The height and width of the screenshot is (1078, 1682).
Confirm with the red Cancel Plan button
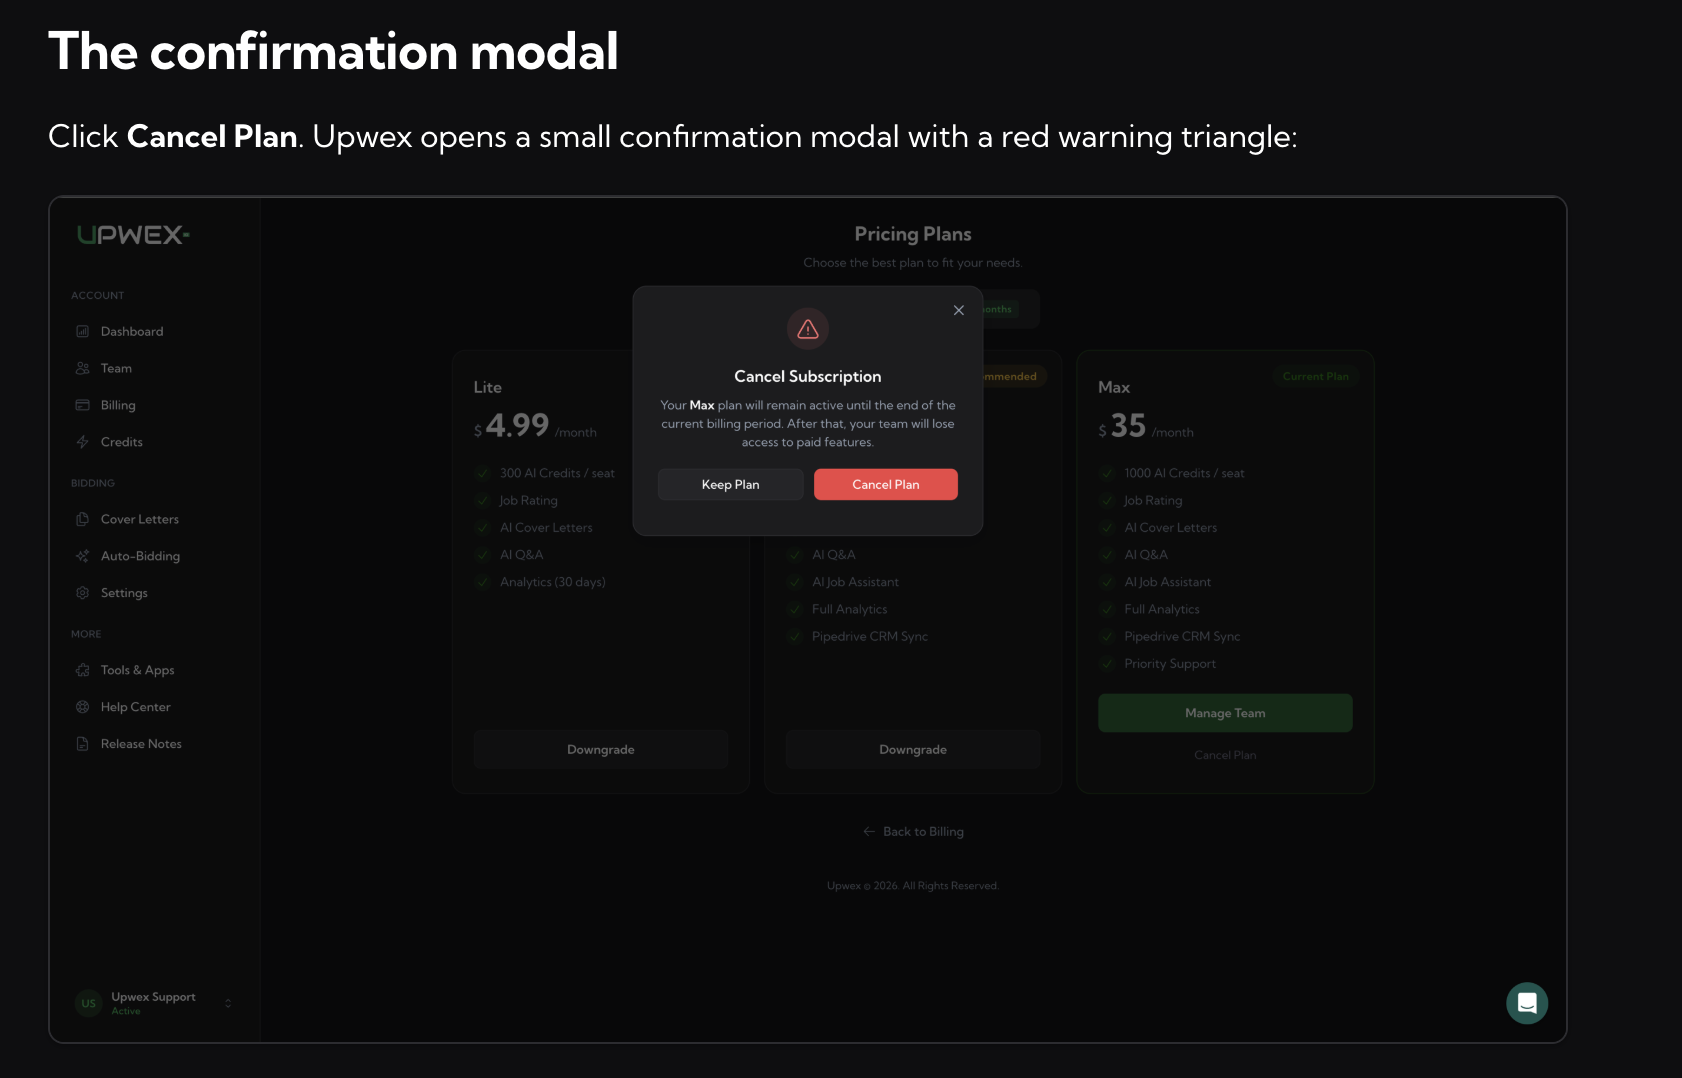click(x=886, y=485)
